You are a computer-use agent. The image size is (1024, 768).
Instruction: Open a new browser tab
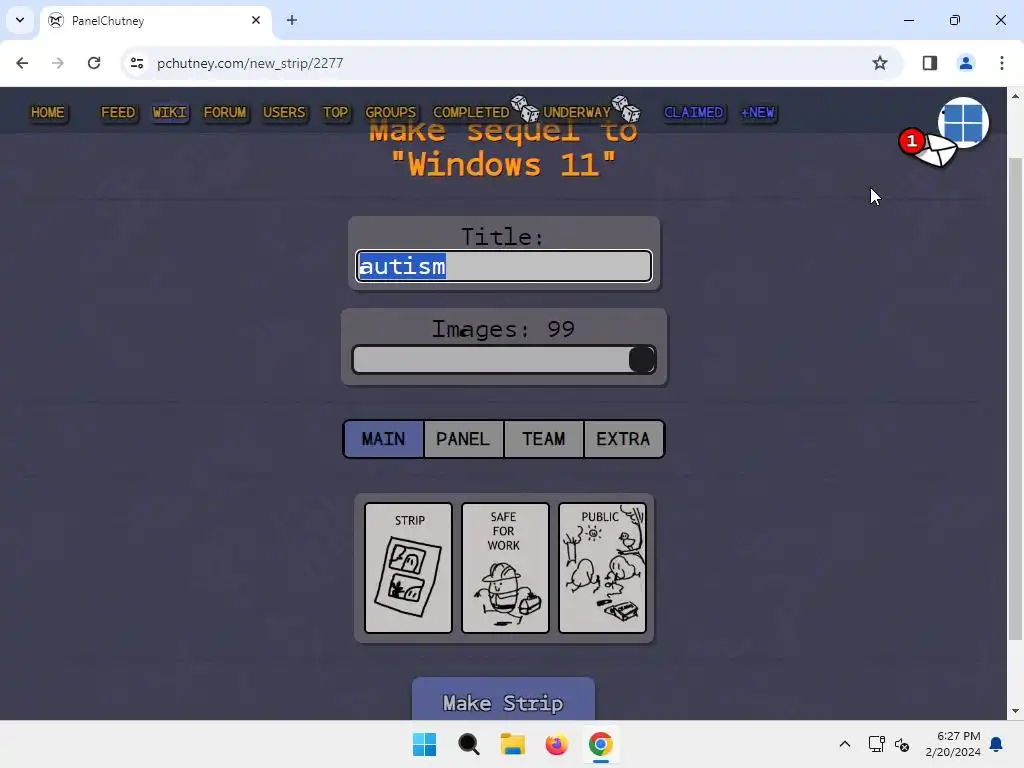pyautogui.click(x=292, y=20)
